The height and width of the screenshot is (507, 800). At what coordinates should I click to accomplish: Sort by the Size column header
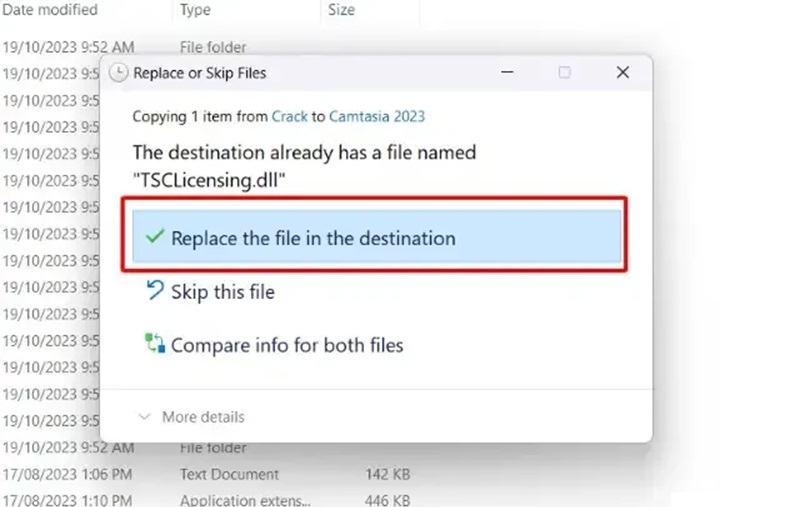click(x=341, y=10)
